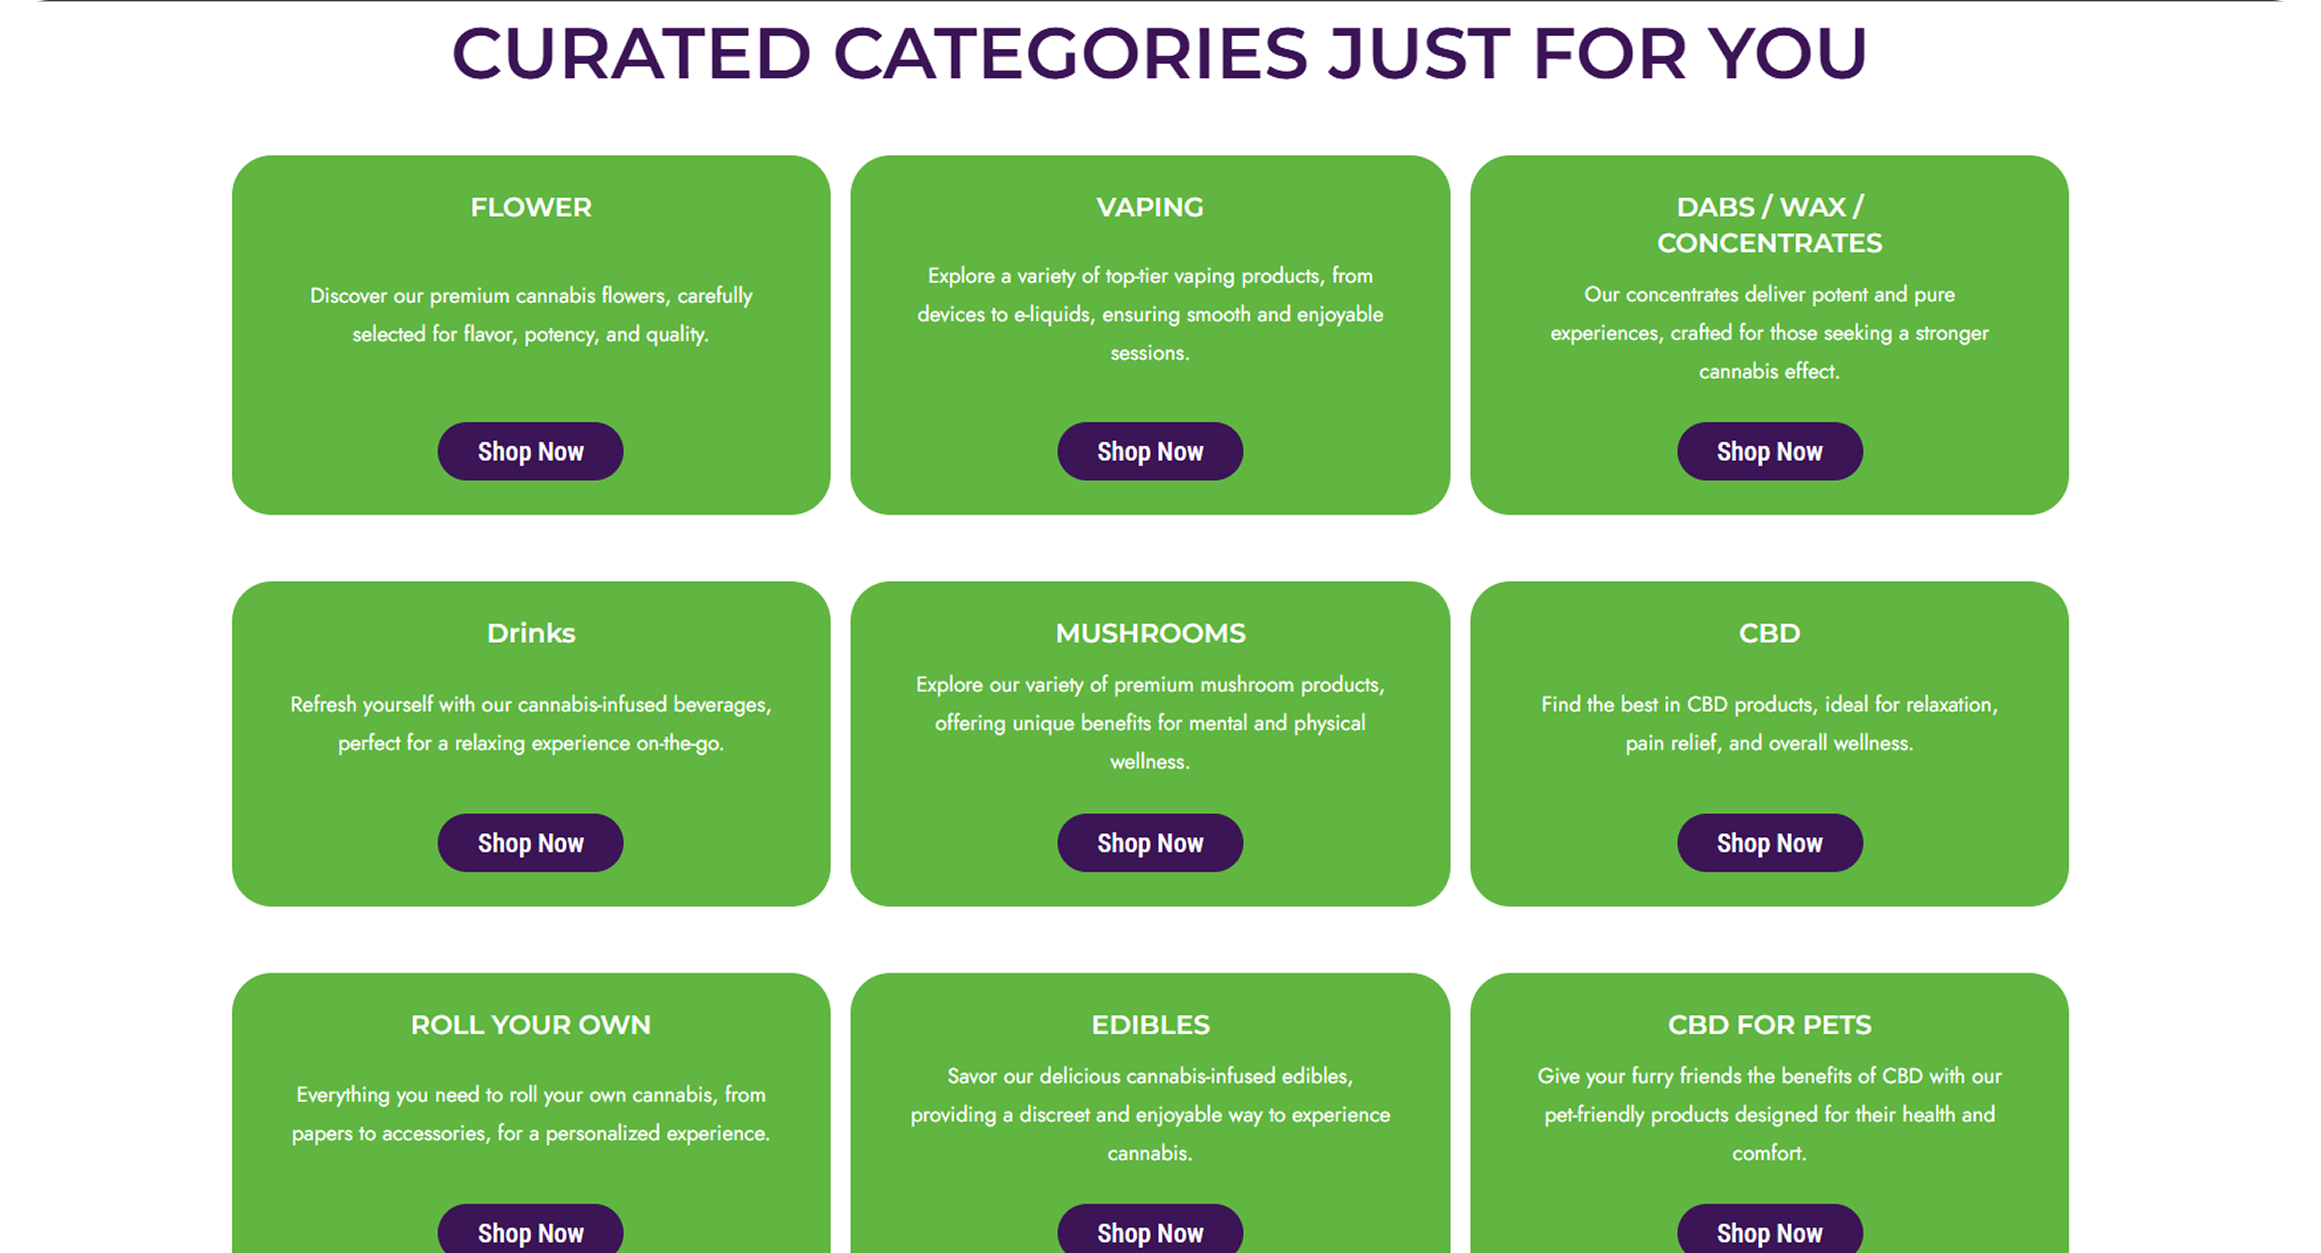This screenshot has height=1253, width=2321.
Task: Click the ROLL YOUR OWN heading
Action: tap(531, 1025)
